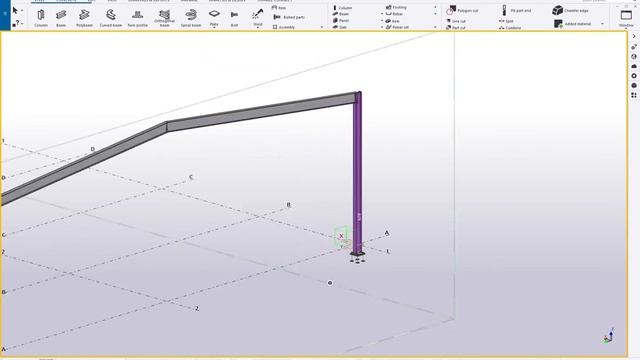Open the concrete Beam dropdown arrow
640x360 pixels.
pos(382,14)
